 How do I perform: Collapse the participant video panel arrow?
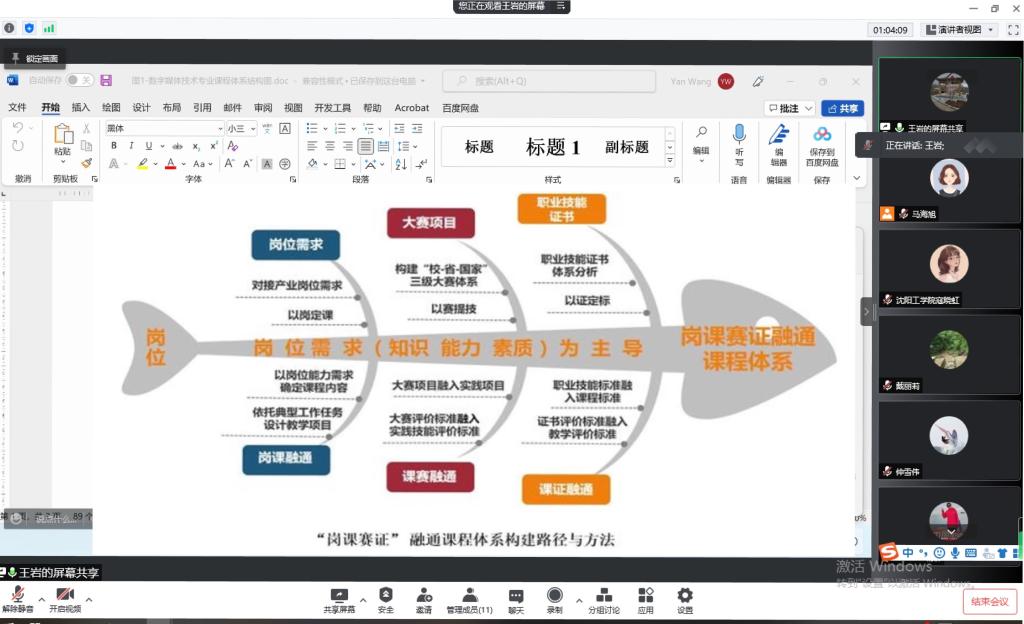(x=867, y=311)
